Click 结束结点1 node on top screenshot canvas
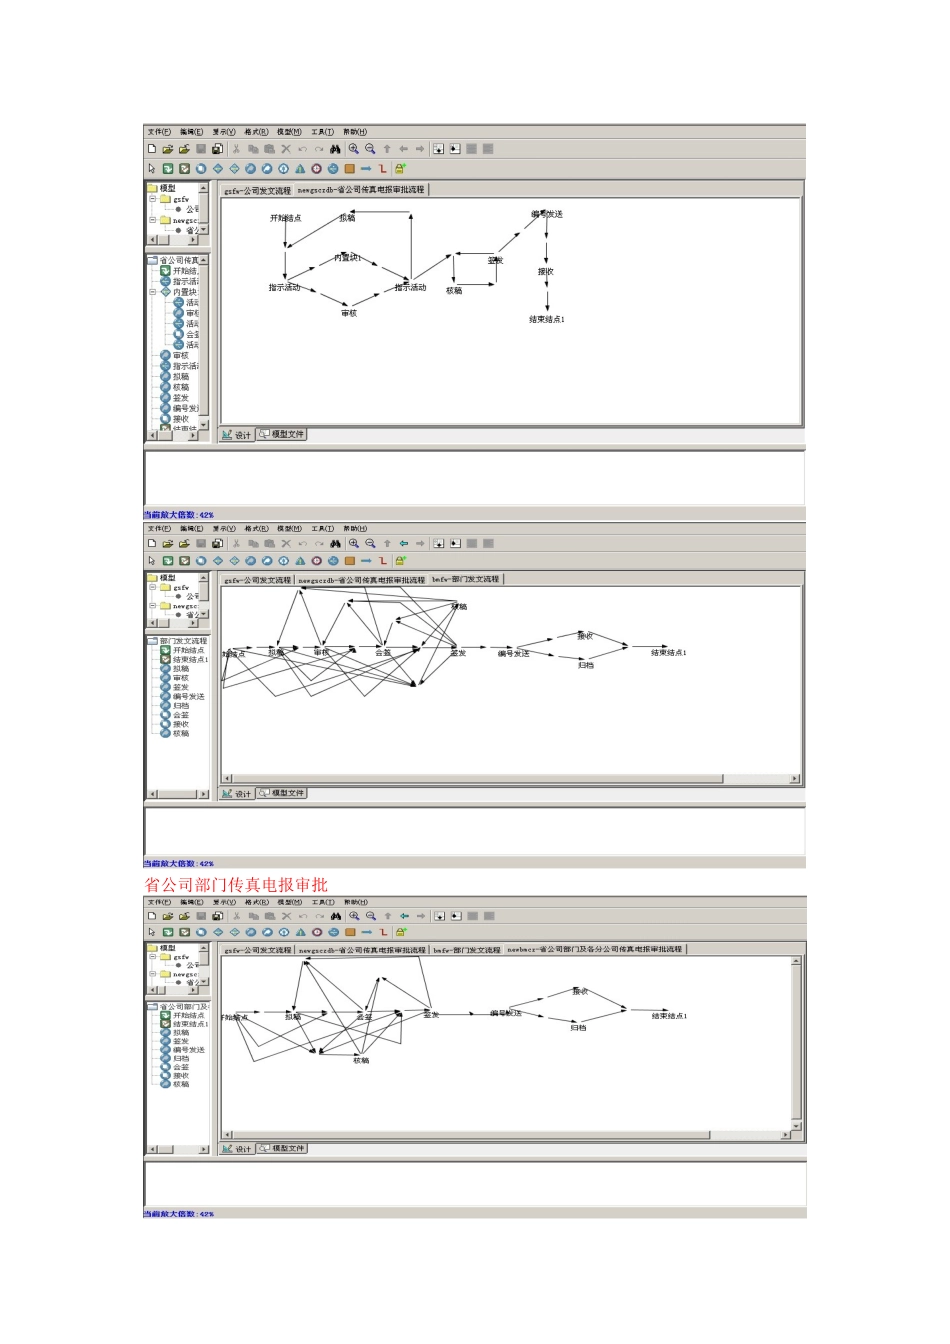The image size is (950, 1344). click(x=547, y=319)
